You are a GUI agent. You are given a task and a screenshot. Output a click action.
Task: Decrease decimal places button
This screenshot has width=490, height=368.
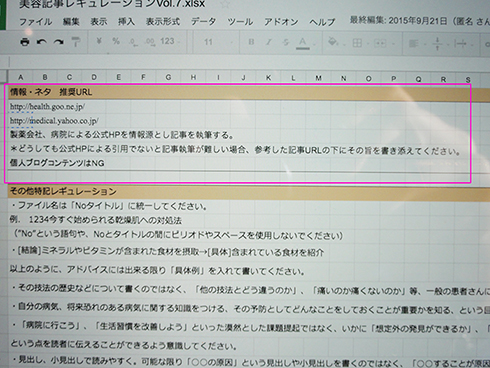pyautogui.click(x=133, y=42)
